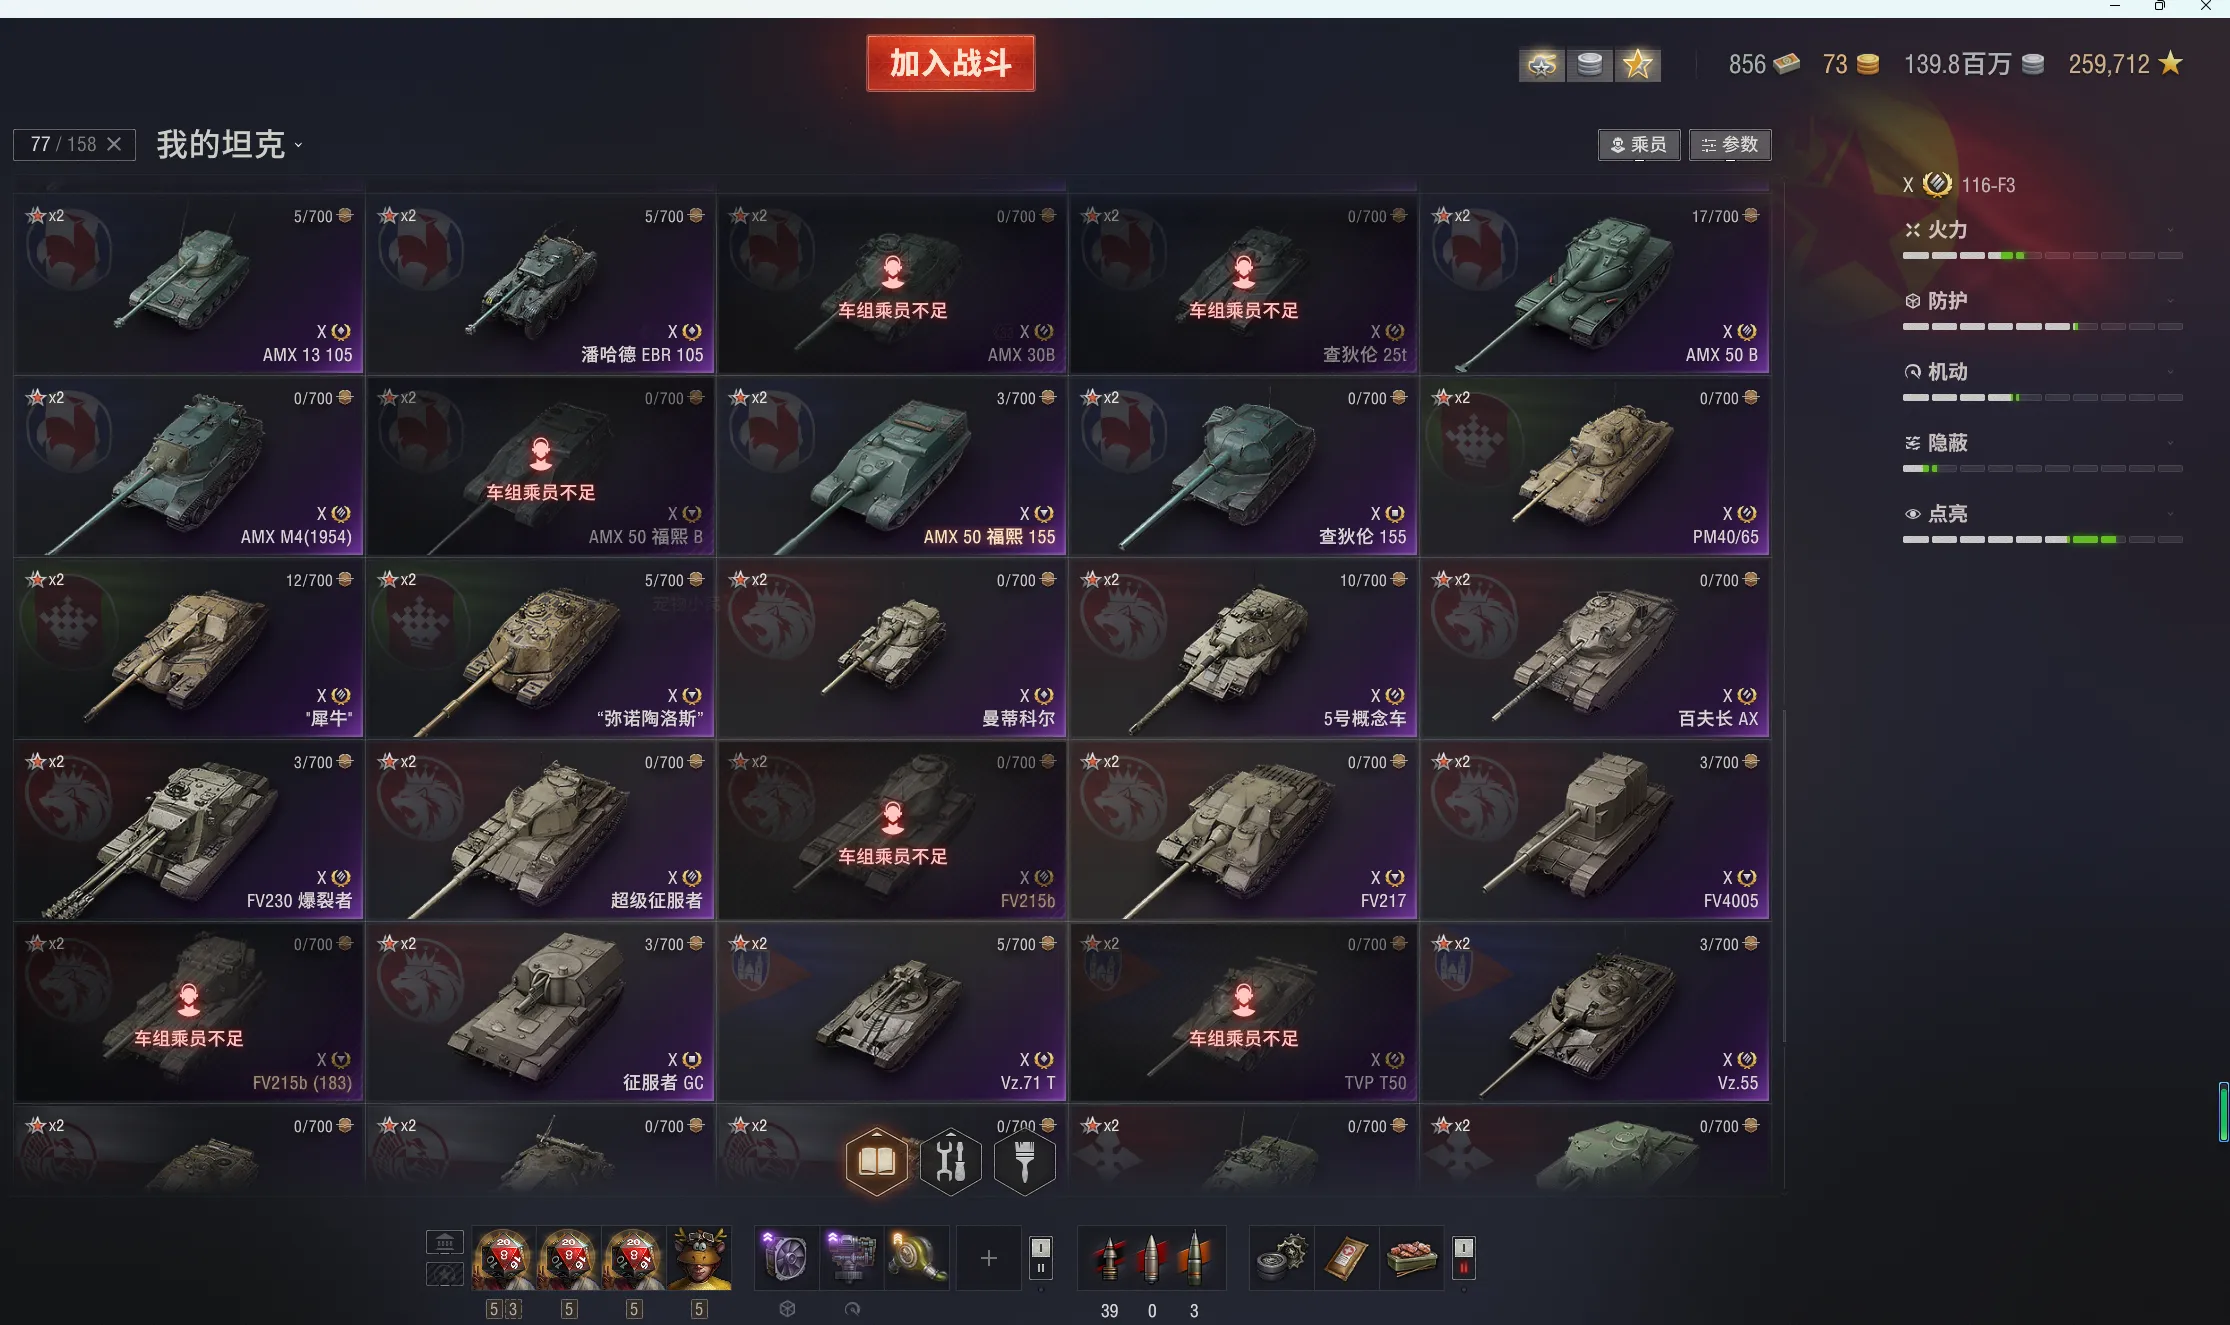Select the reindeer crew member portrait

(699, 1258)
